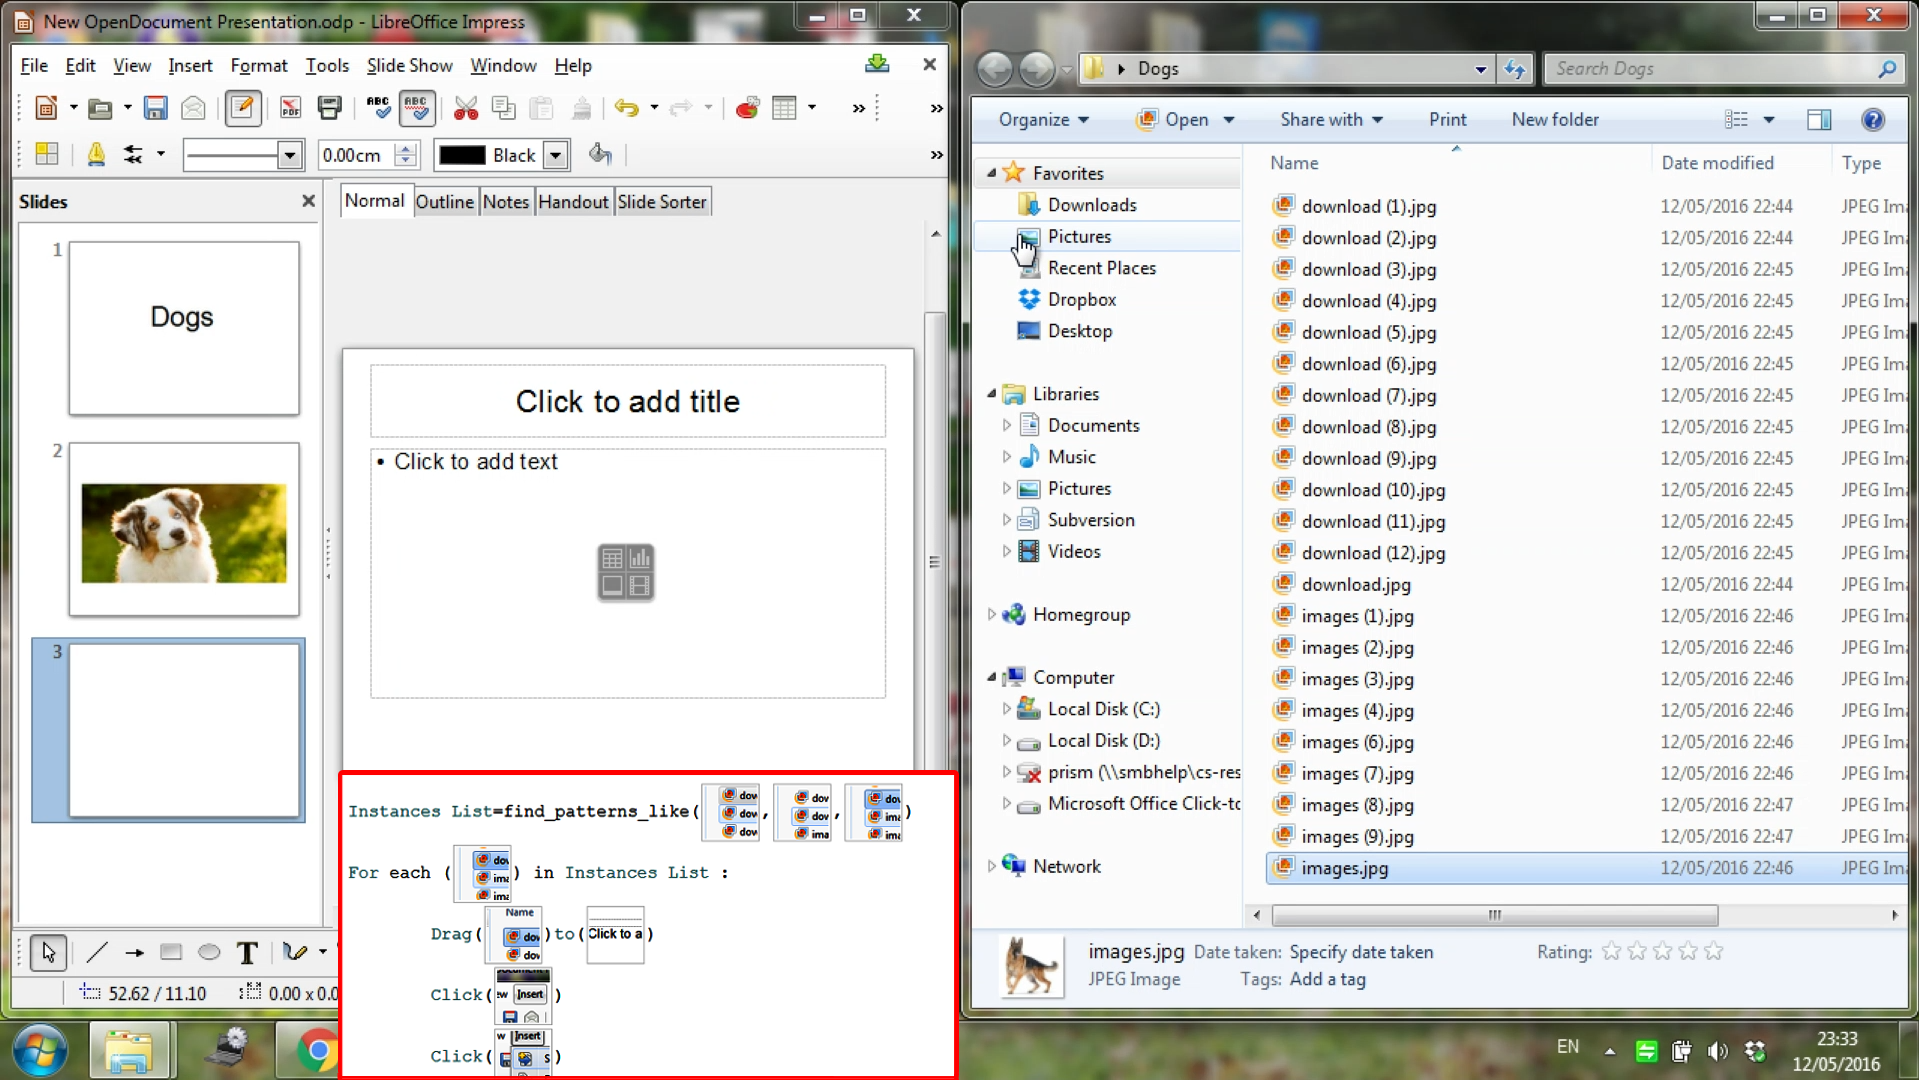This screenshot has height=1080, width=1919.
Task: Click the Insert Chart icon
Action: click(x=747, y=108)
